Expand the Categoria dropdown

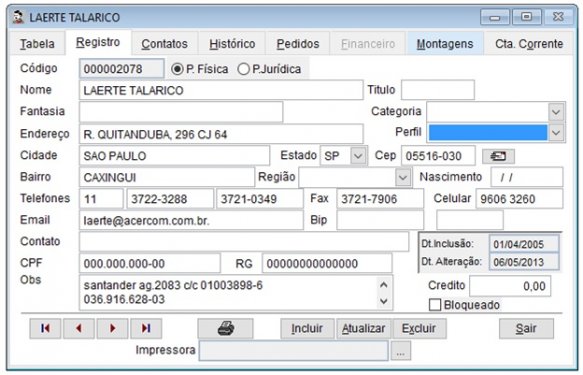pos(556,112)
